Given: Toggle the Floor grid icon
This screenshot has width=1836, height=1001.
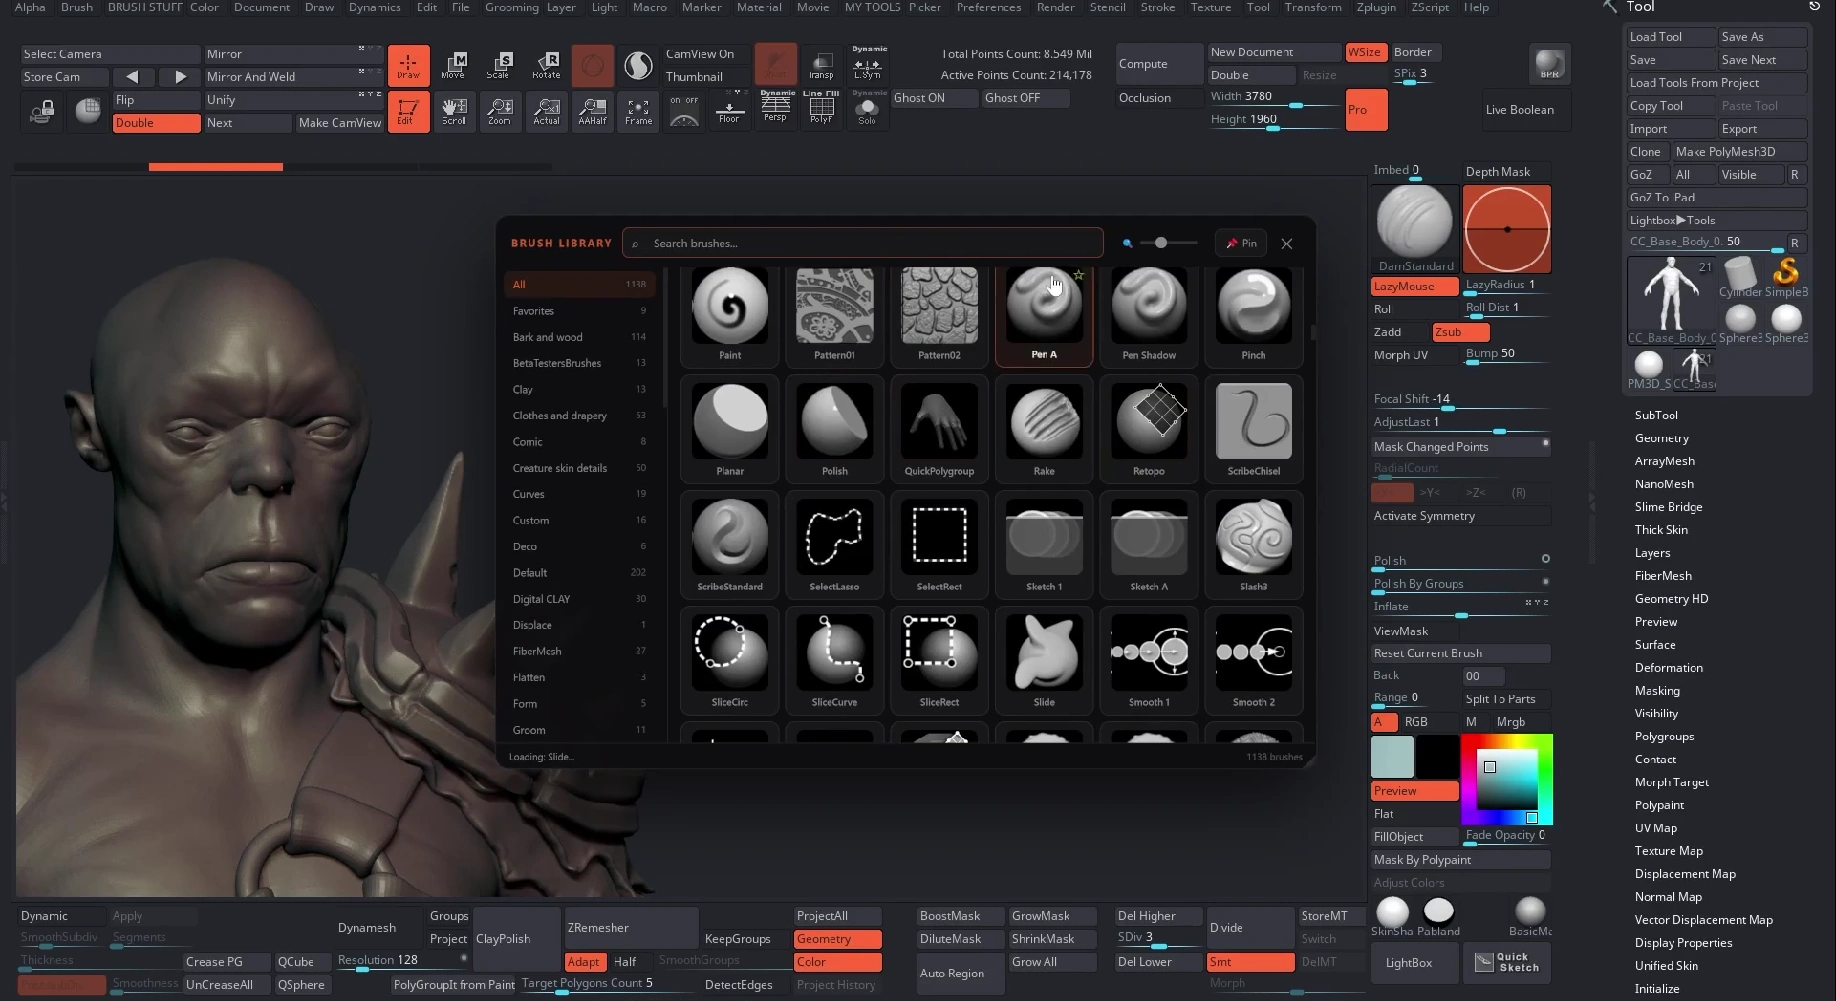Looking at the screenshot, I should [x=729, y=111].
